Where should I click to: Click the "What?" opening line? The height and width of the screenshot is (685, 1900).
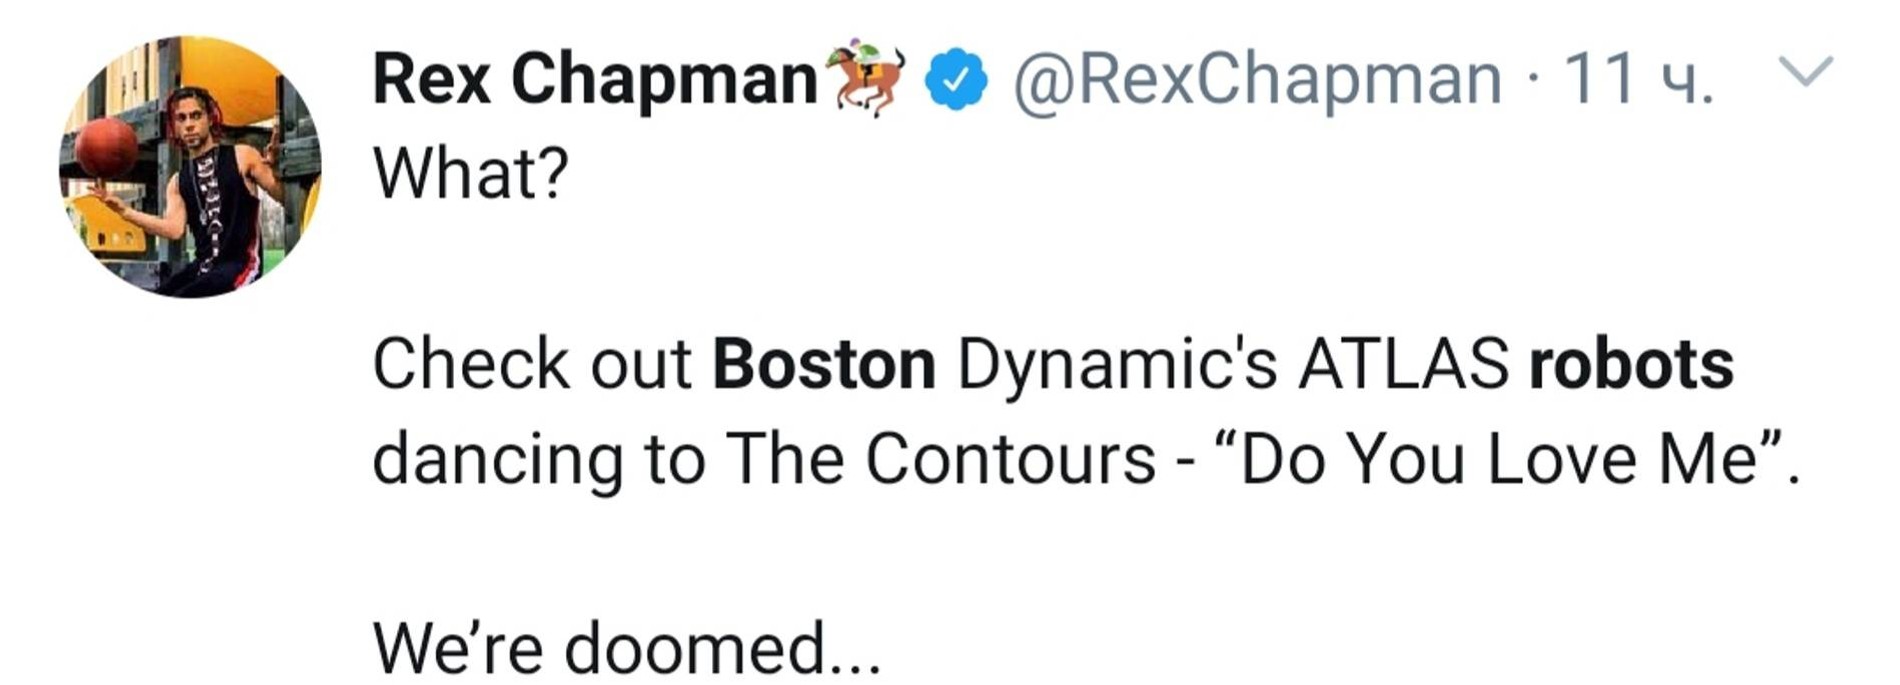(471, 173)
